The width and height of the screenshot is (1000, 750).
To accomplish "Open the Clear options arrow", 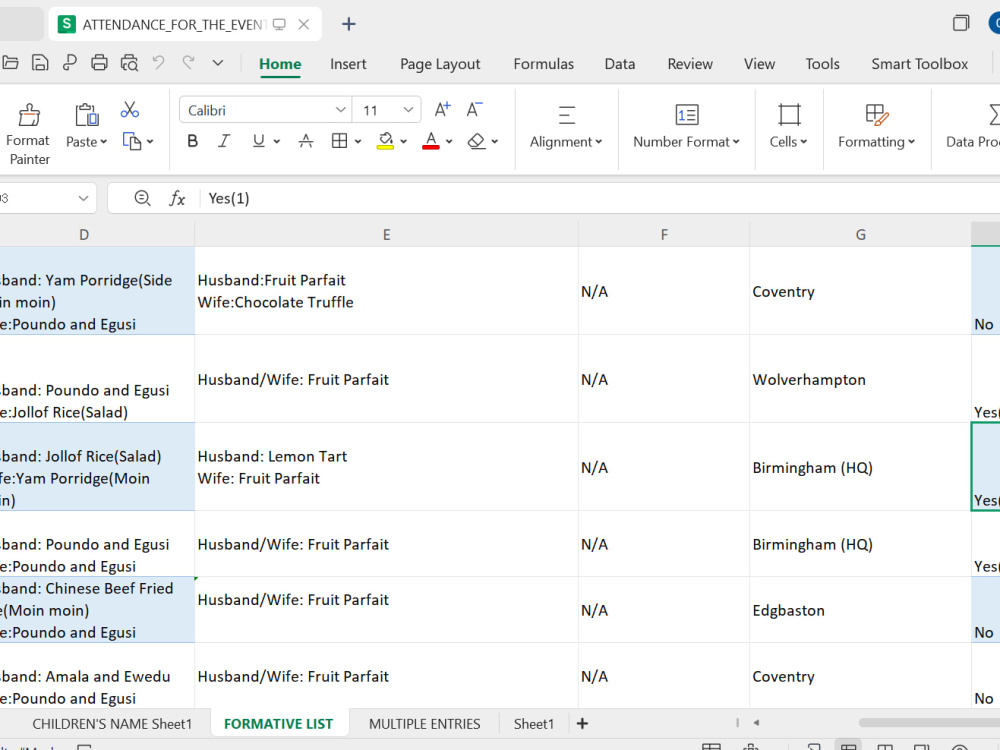I will tap(495, 142).
